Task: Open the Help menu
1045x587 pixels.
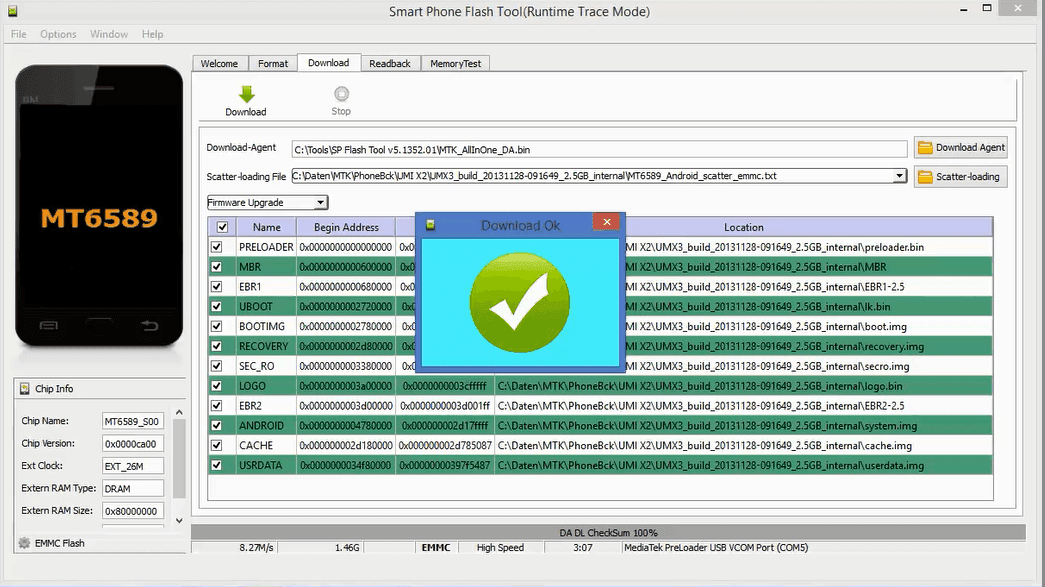Action: tap(152, 34)
